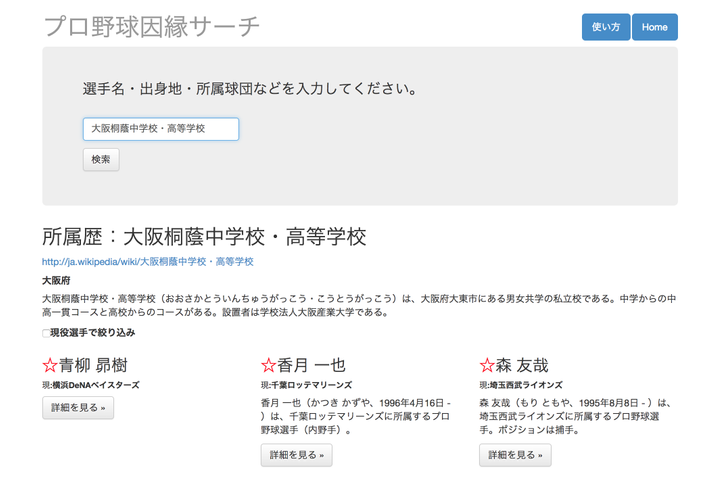
Task: Click the プロ野球因縁サーチ site title
Action: (152, 27)
